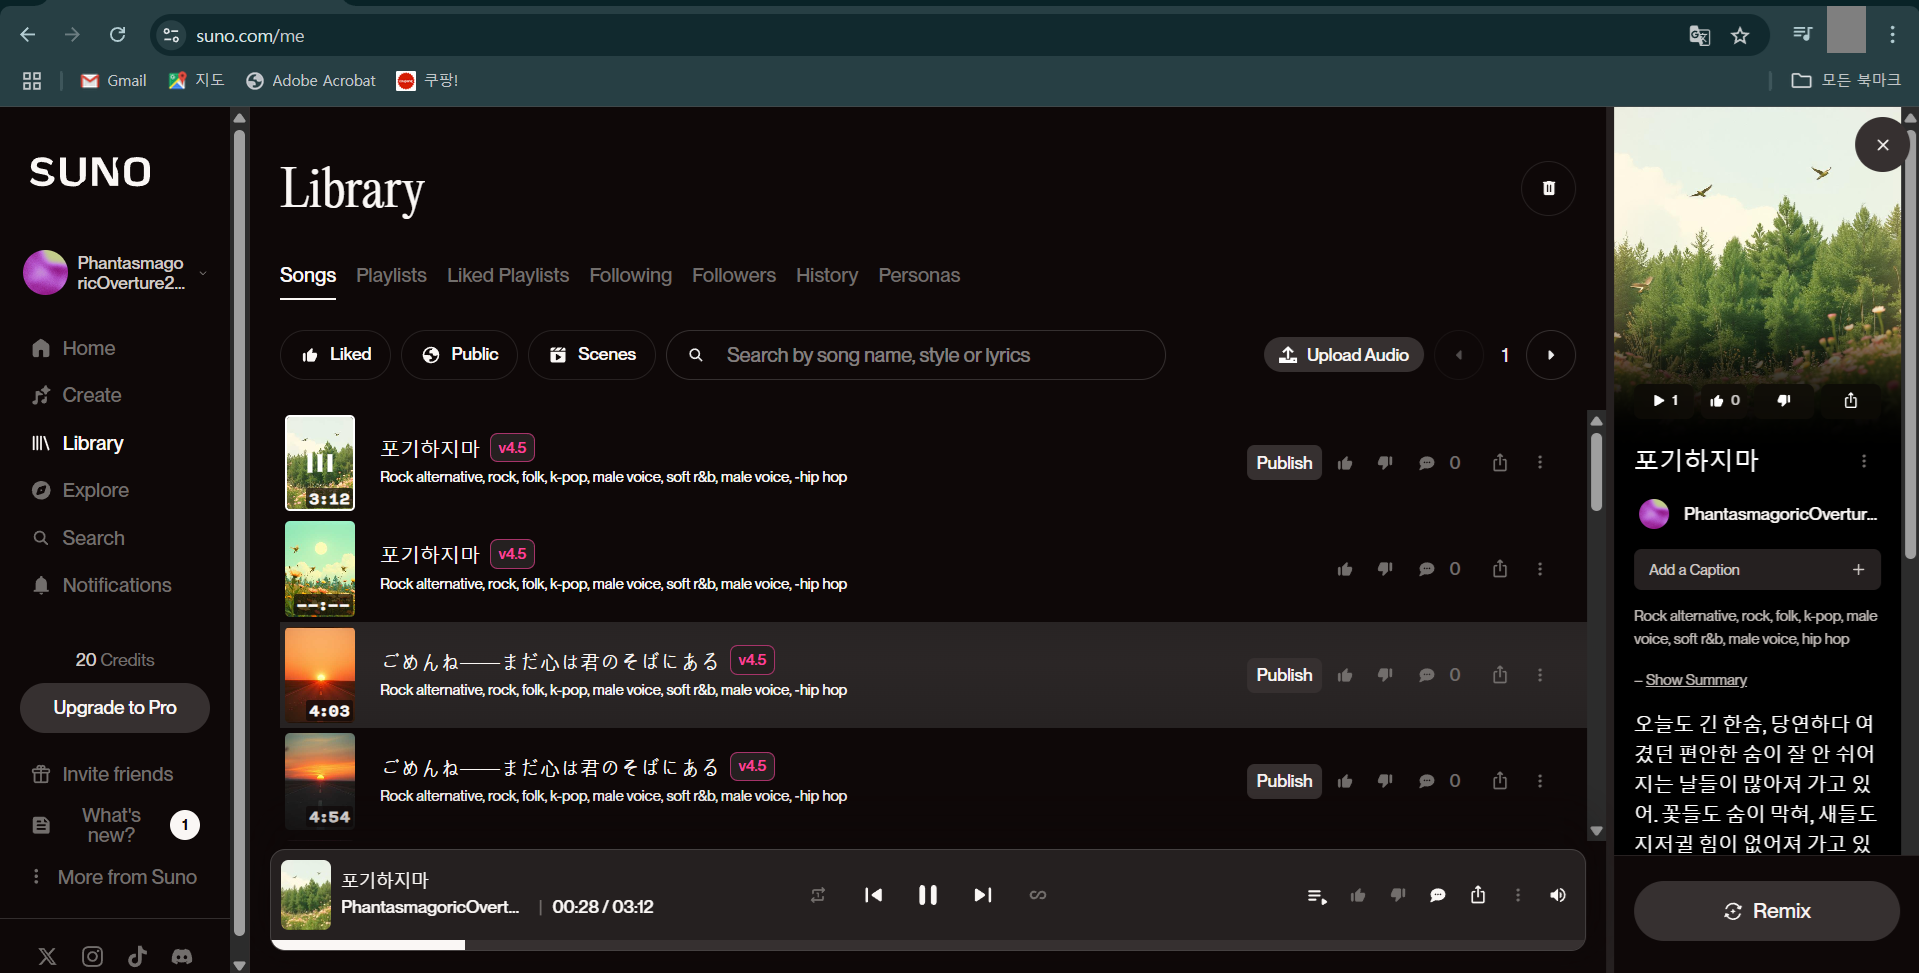
Task: Switch to the Playlists tab
Action: (391, 275)
